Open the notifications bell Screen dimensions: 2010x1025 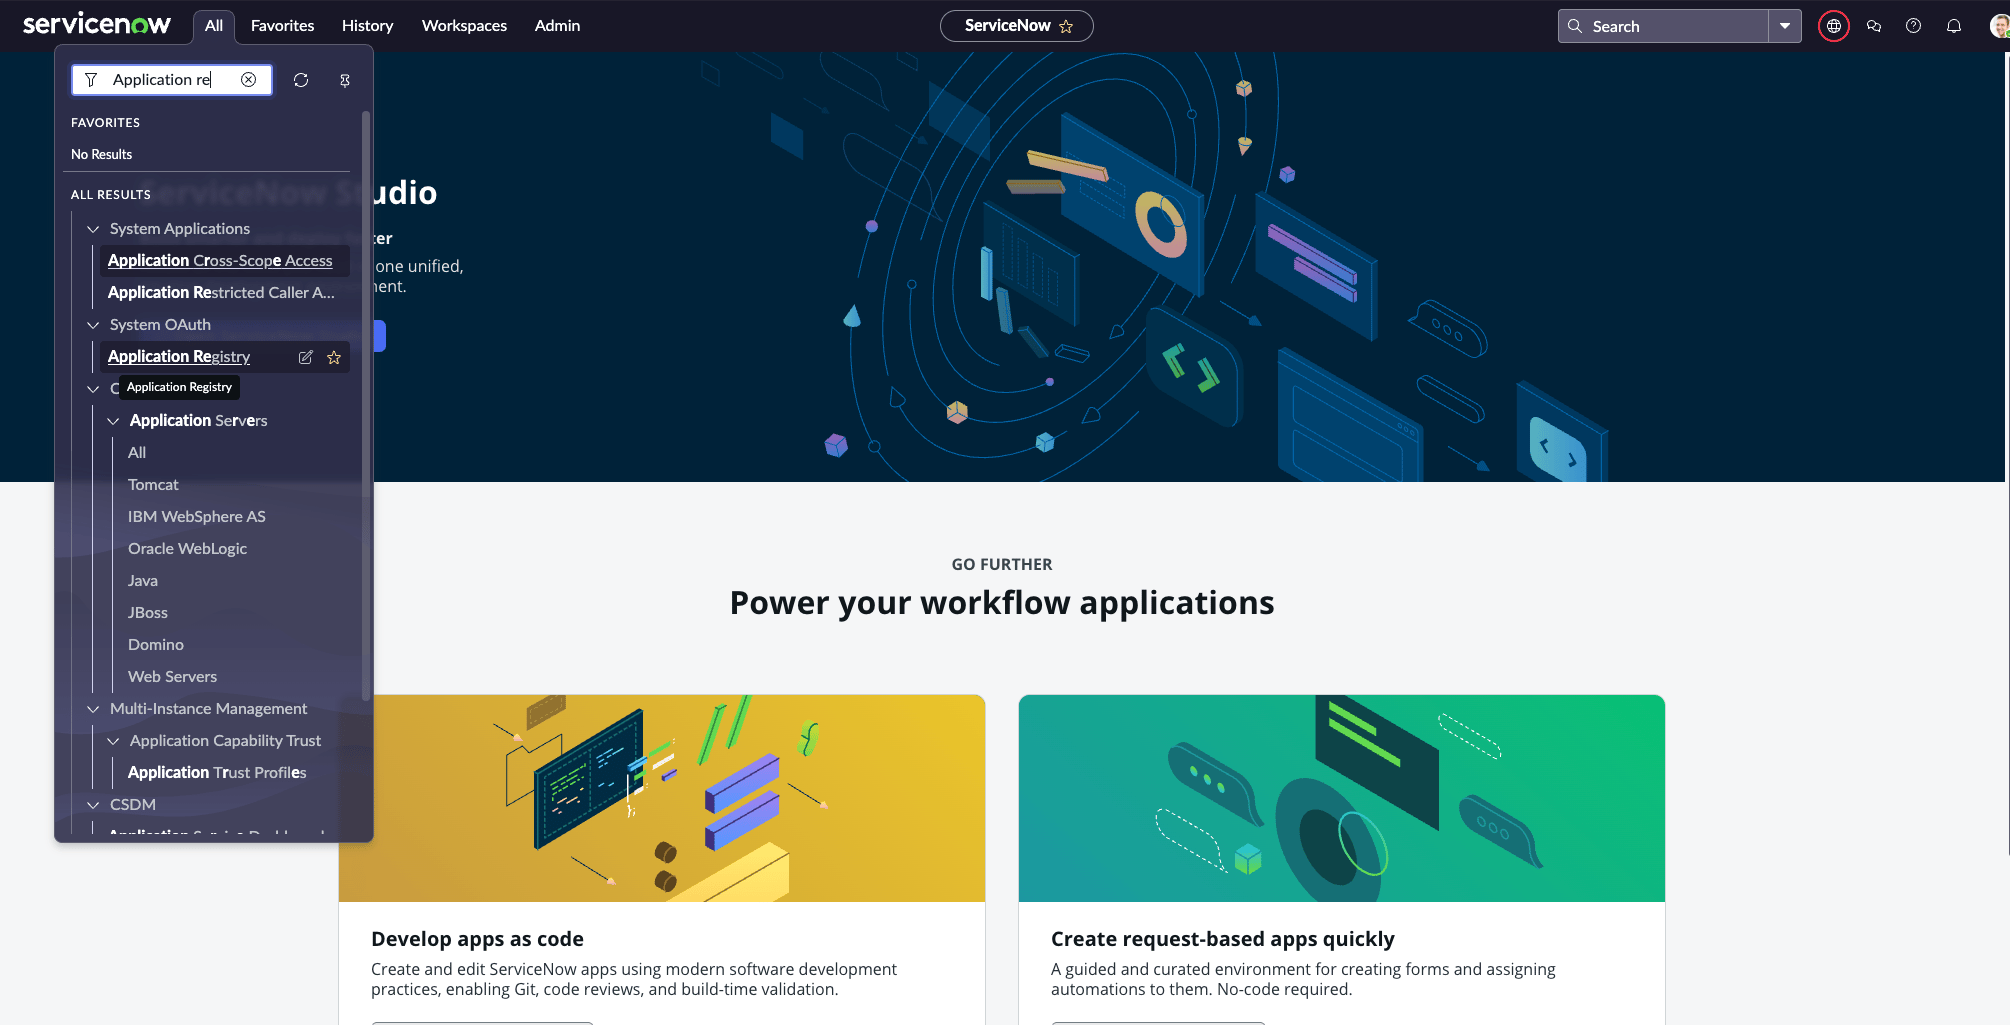(x=1954, y=26)
